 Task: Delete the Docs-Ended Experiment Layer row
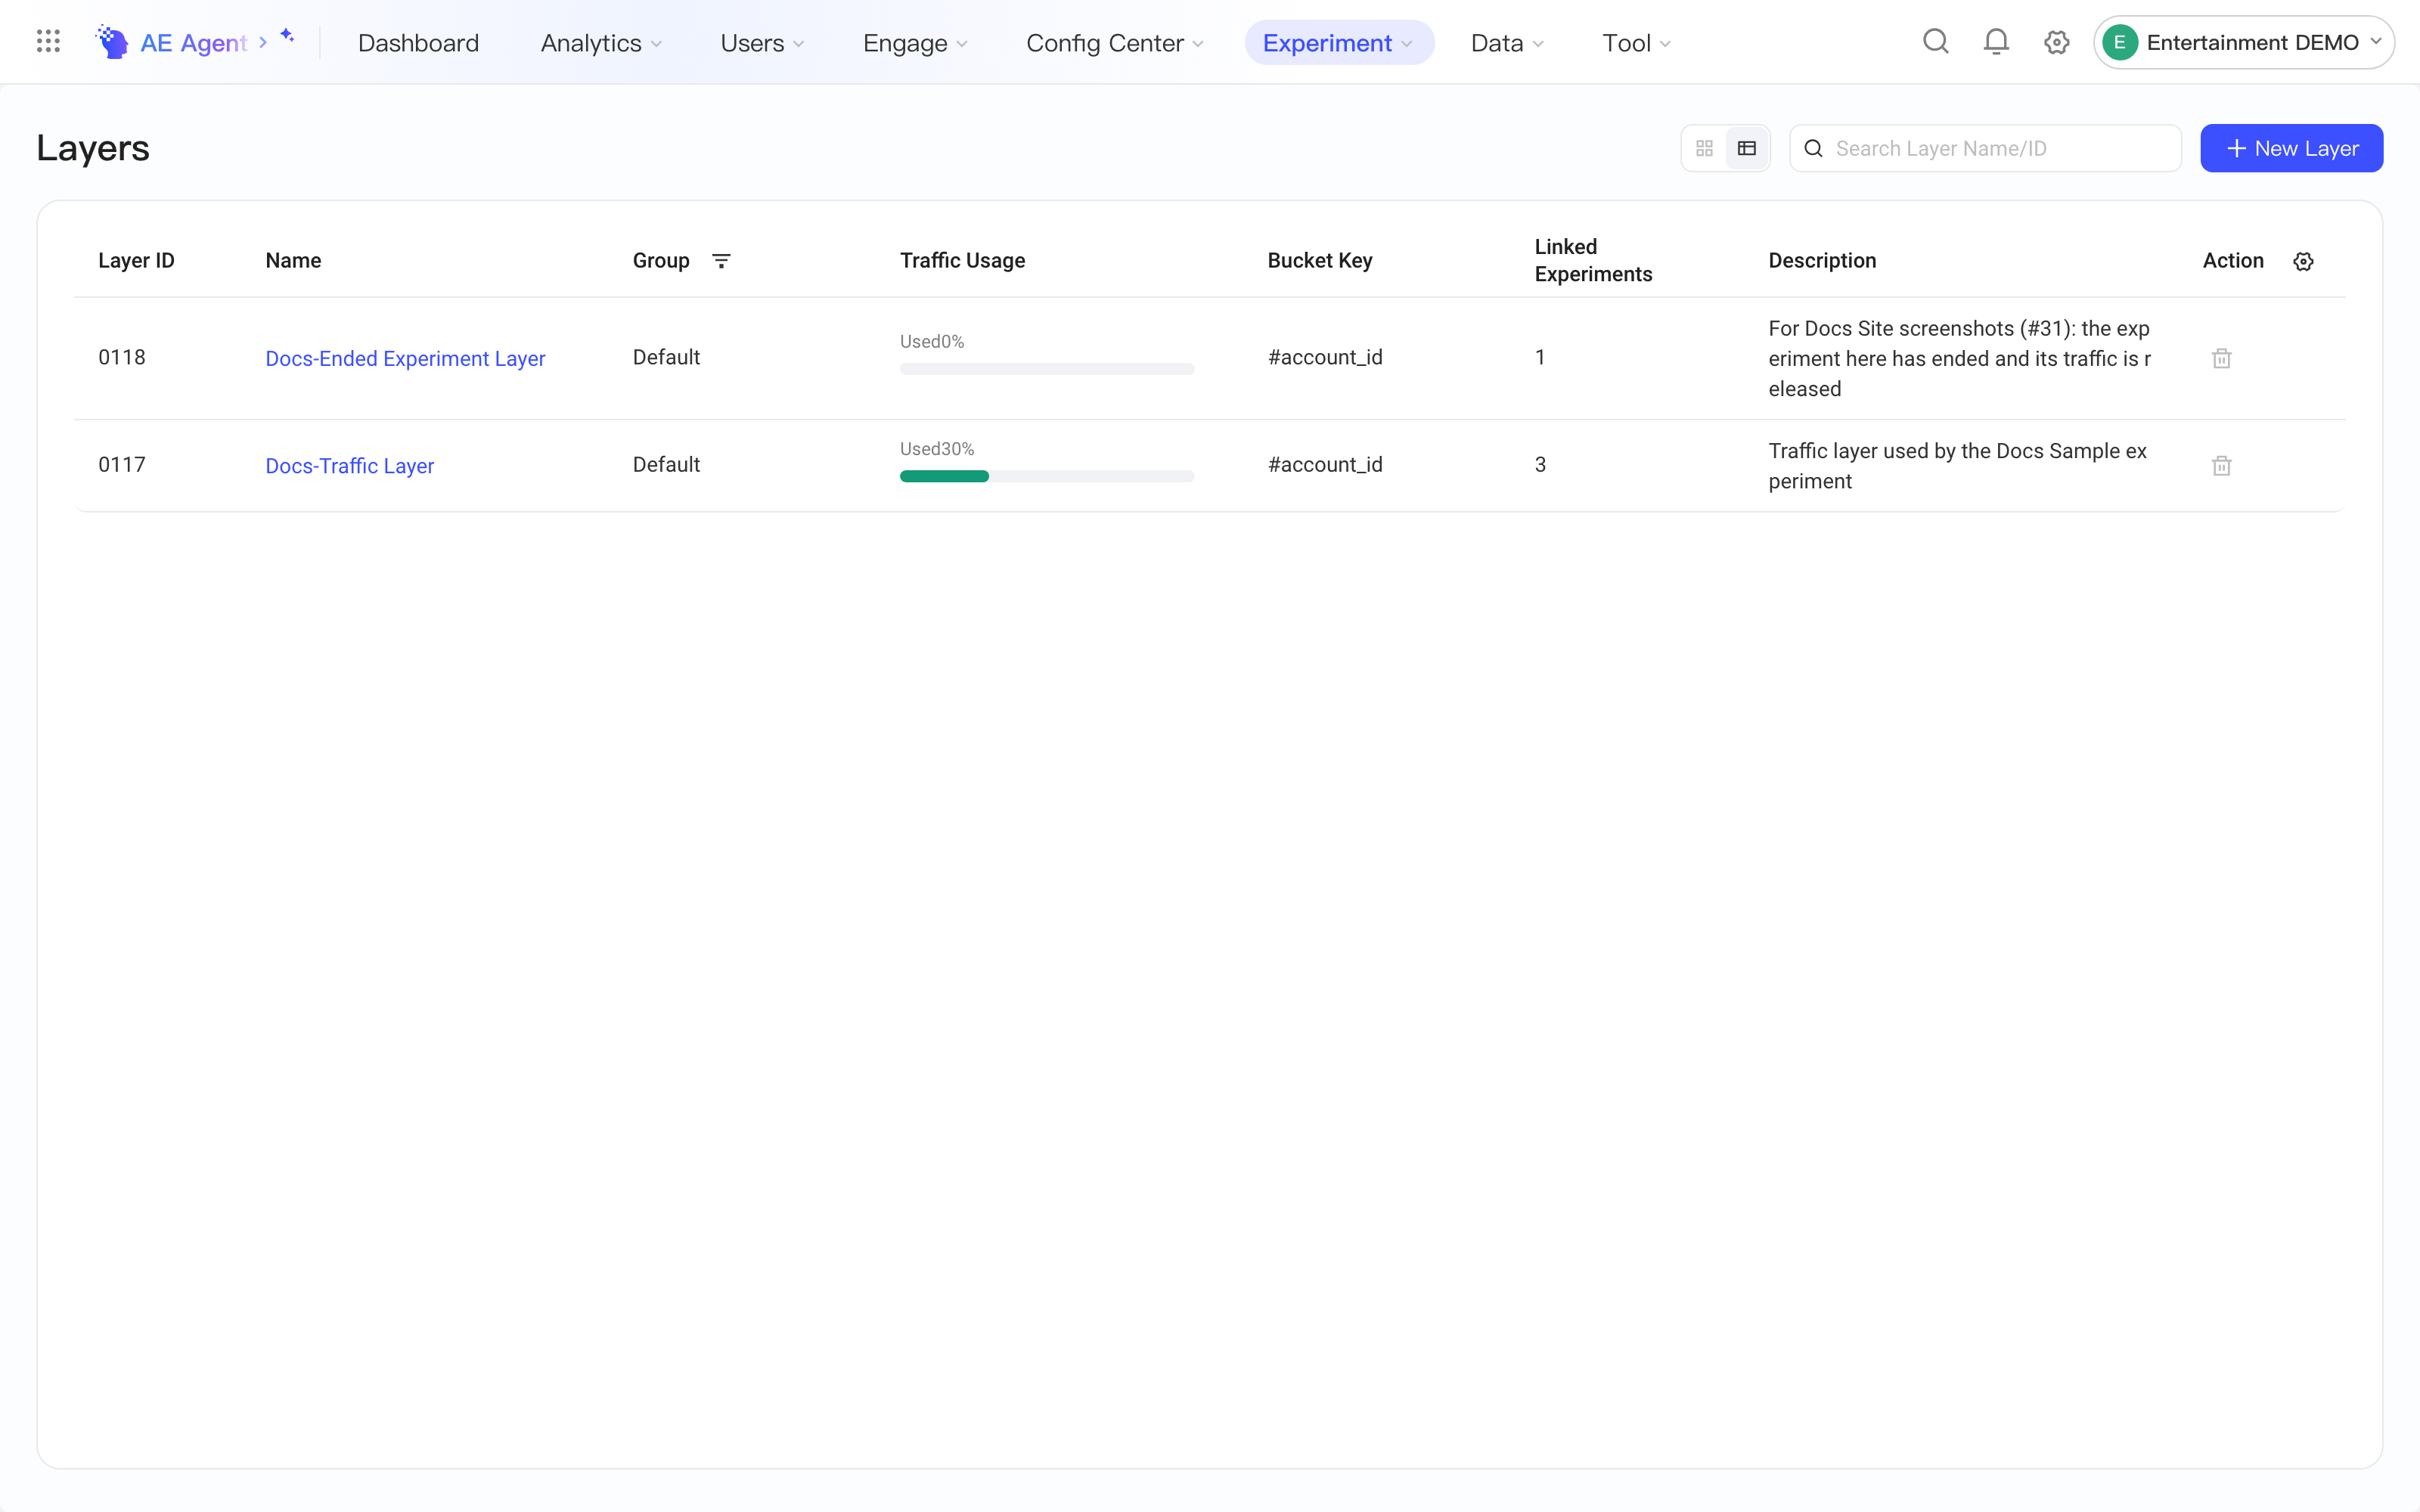pos(2221,358)
